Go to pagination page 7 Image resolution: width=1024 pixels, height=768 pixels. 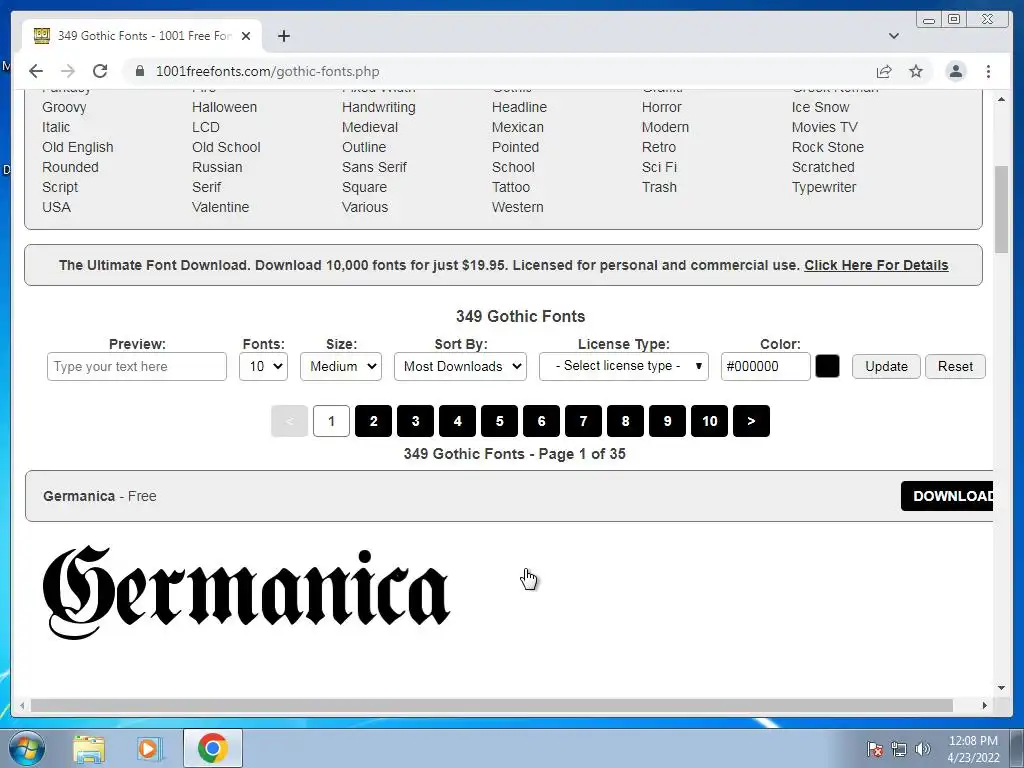pos(583,421)
